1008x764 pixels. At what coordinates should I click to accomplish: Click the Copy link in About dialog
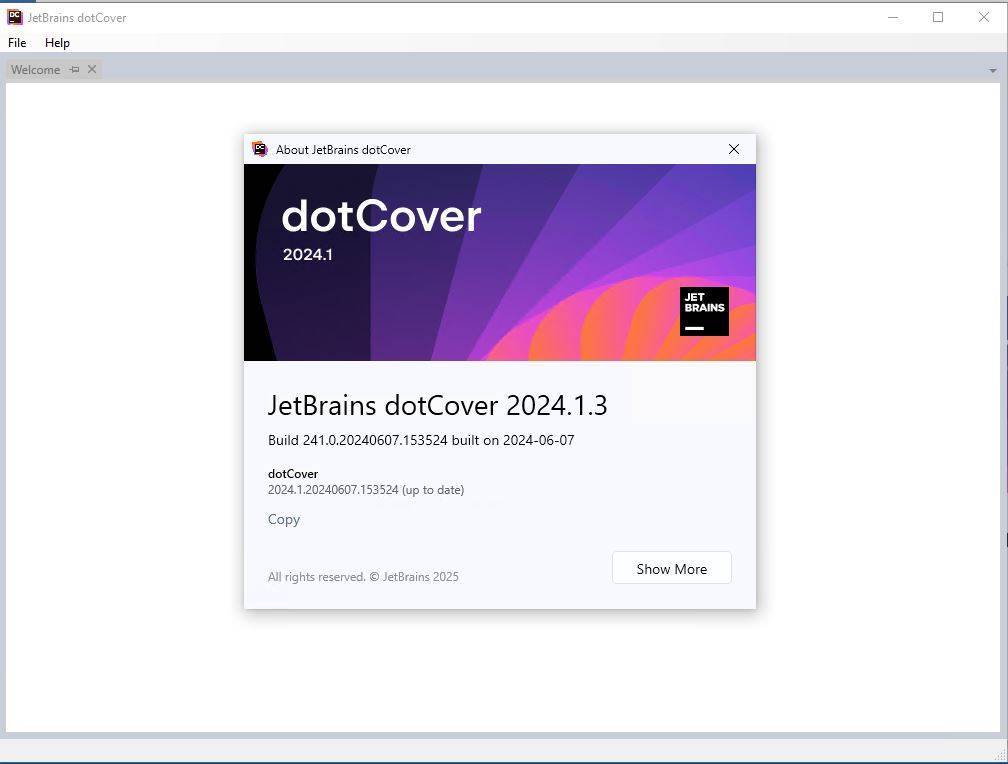[x=284, y=520]
